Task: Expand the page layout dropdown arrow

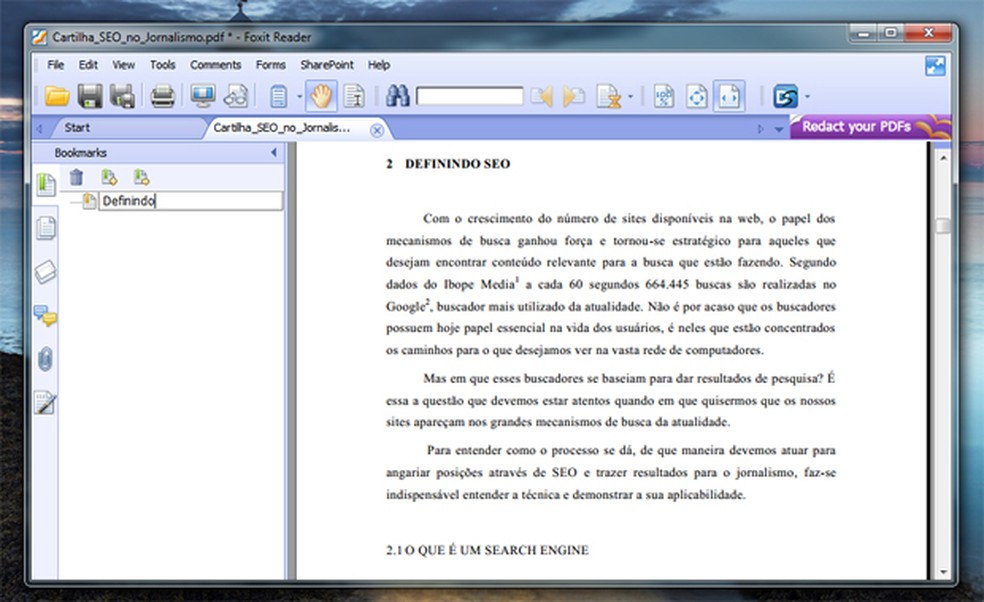Action: click(x=299, y=97)
